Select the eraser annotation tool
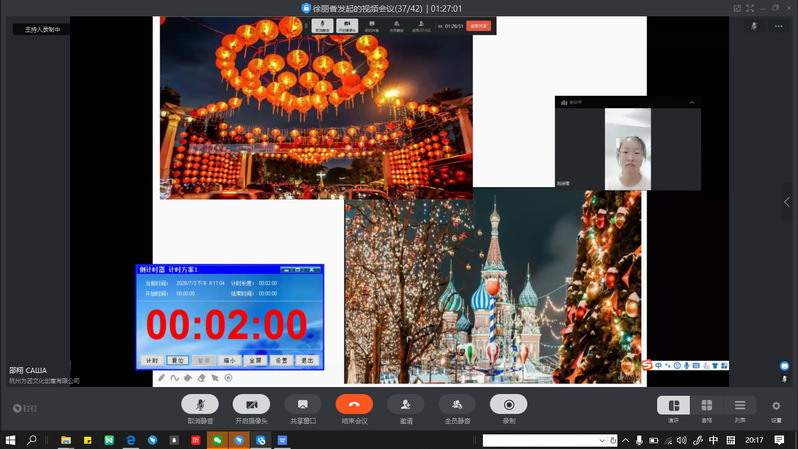The image size is (798, 449). 202,378
